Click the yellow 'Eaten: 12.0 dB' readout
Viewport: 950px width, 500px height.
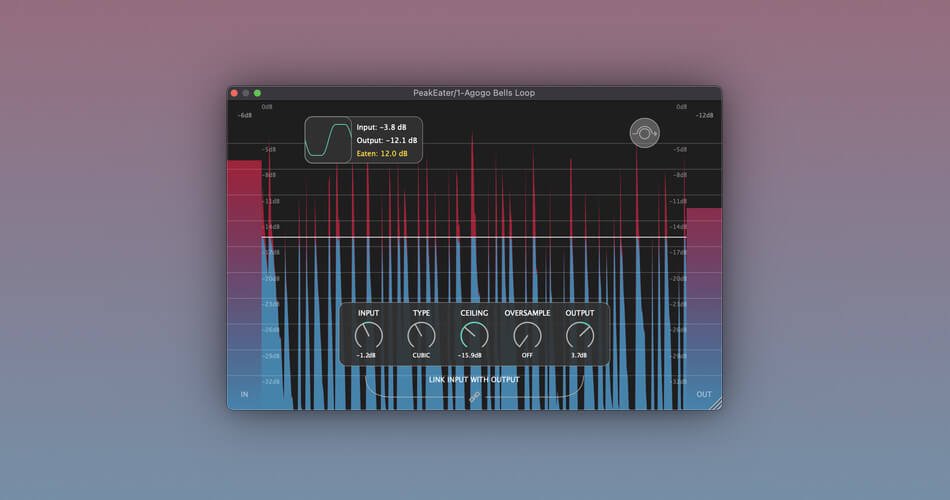pyautogui.click(x=382, y=154)
